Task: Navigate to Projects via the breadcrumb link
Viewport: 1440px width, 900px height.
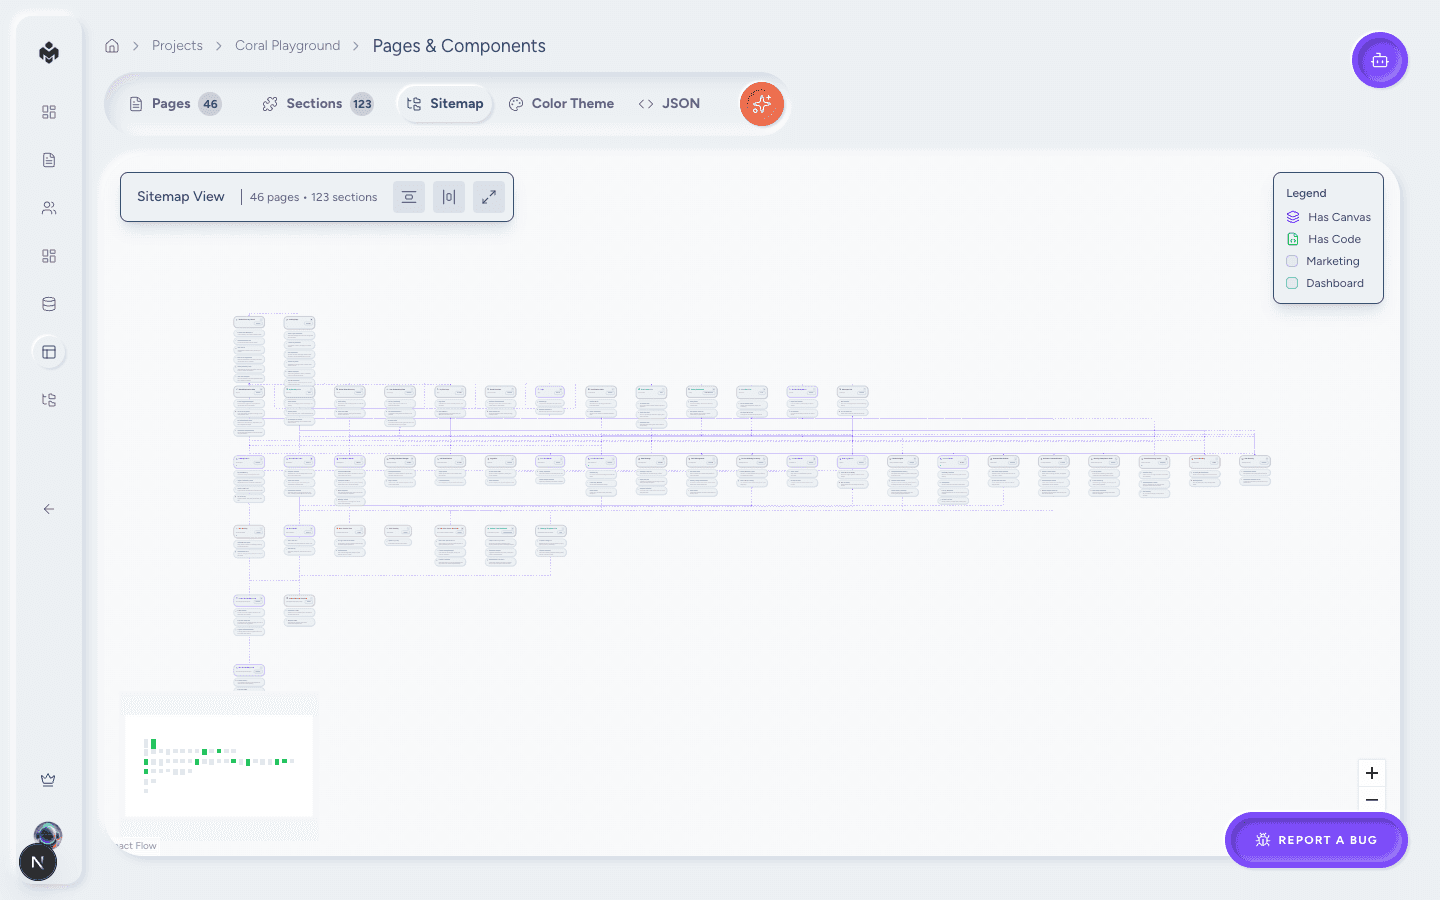Action: point(177,45)
